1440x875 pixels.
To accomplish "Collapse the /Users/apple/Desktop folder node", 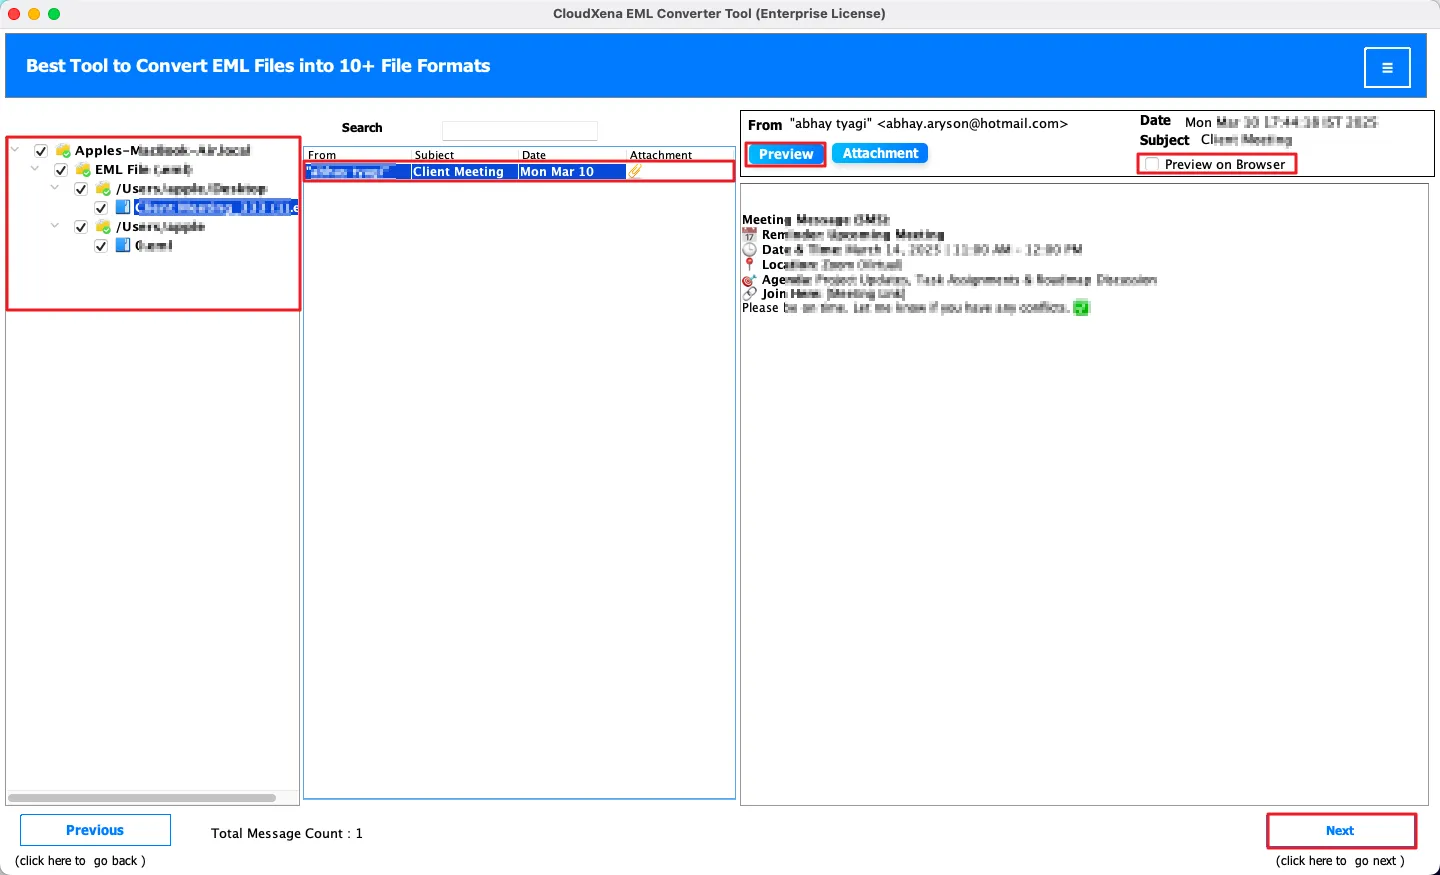I will click(55, 188).
